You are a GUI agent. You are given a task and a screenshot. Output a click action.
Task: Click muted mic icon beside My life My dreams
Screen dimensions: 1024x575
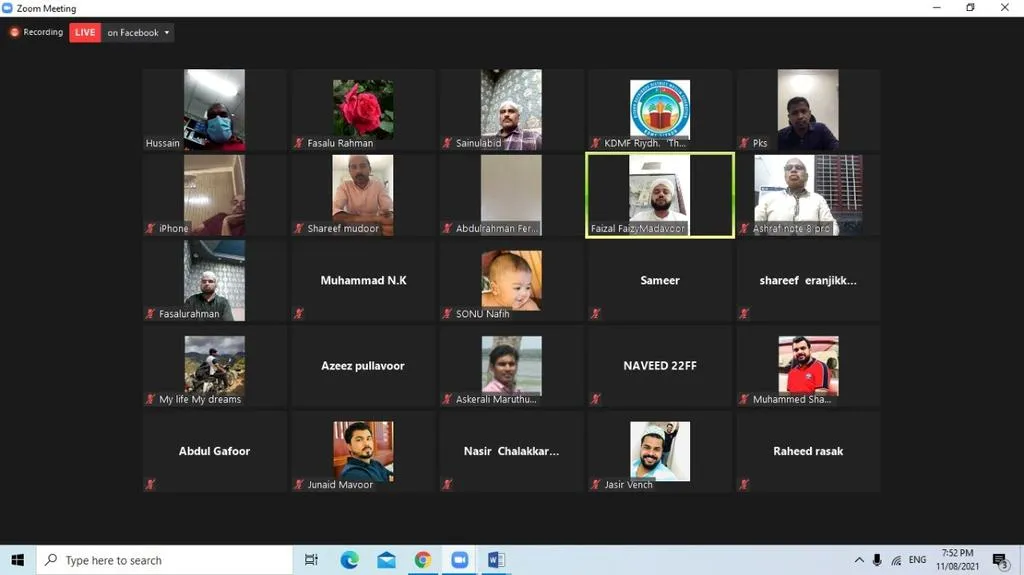click(x=151, y=399)
